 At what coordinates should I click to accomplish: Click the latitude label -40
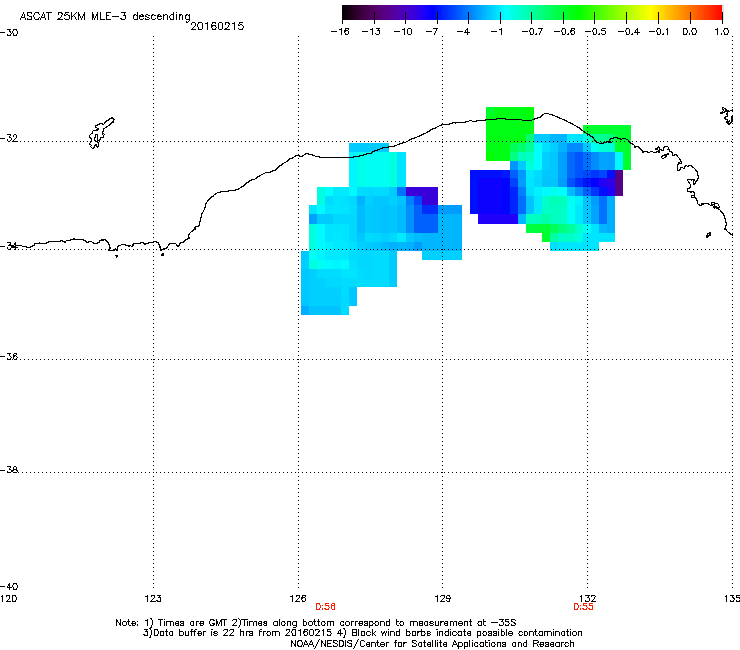[9, 586]
